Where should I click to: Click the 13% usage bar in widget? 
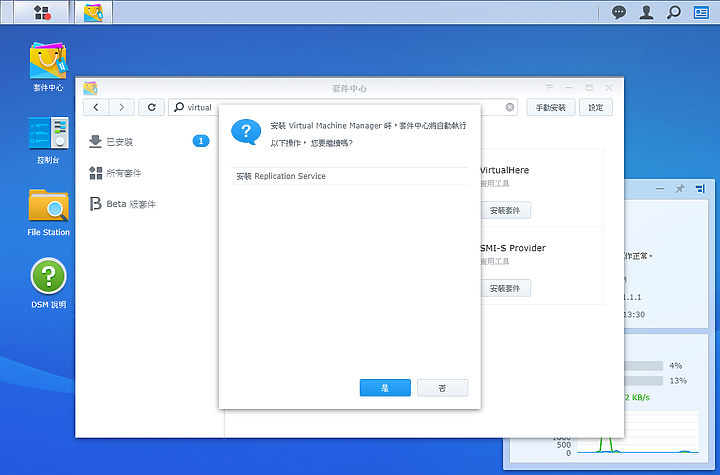[x=644, y=381]
